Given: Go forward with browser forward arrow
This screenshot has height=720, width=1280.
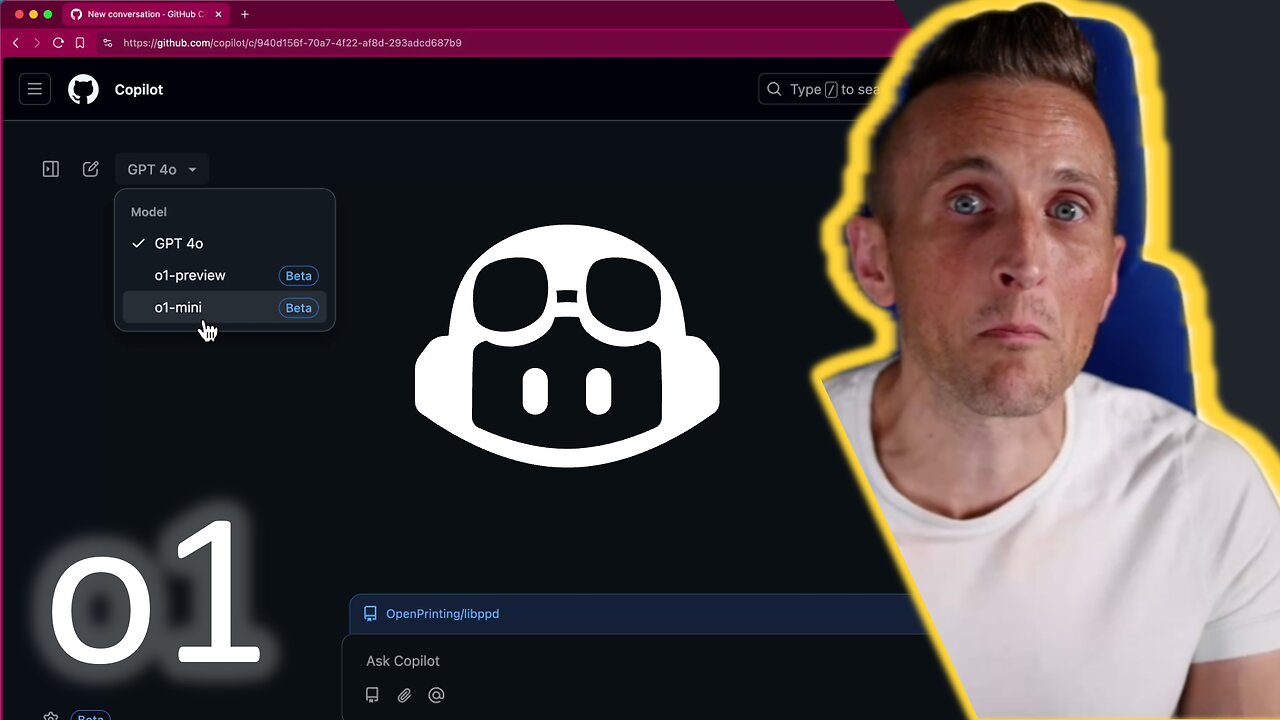Looking at the screenshot, I should [37, 43].
